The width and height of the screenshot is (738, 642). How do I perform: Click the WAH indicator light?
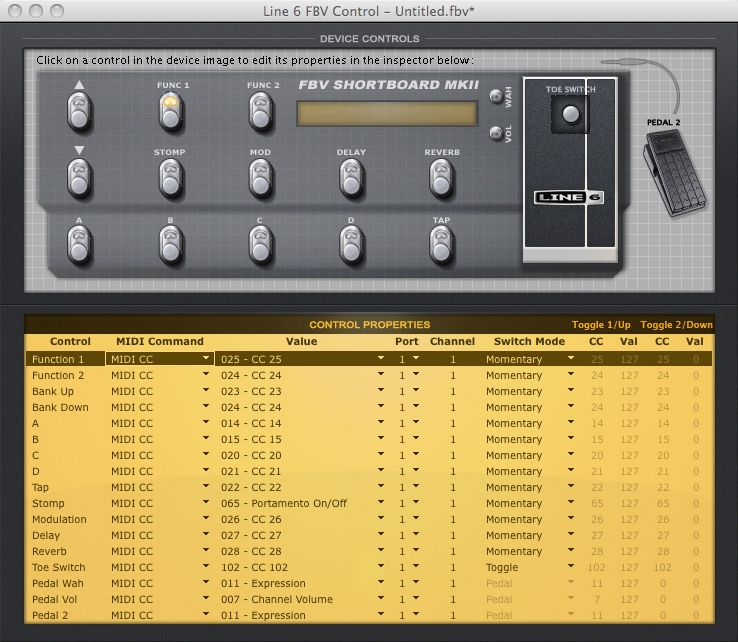tap(495, 97)
